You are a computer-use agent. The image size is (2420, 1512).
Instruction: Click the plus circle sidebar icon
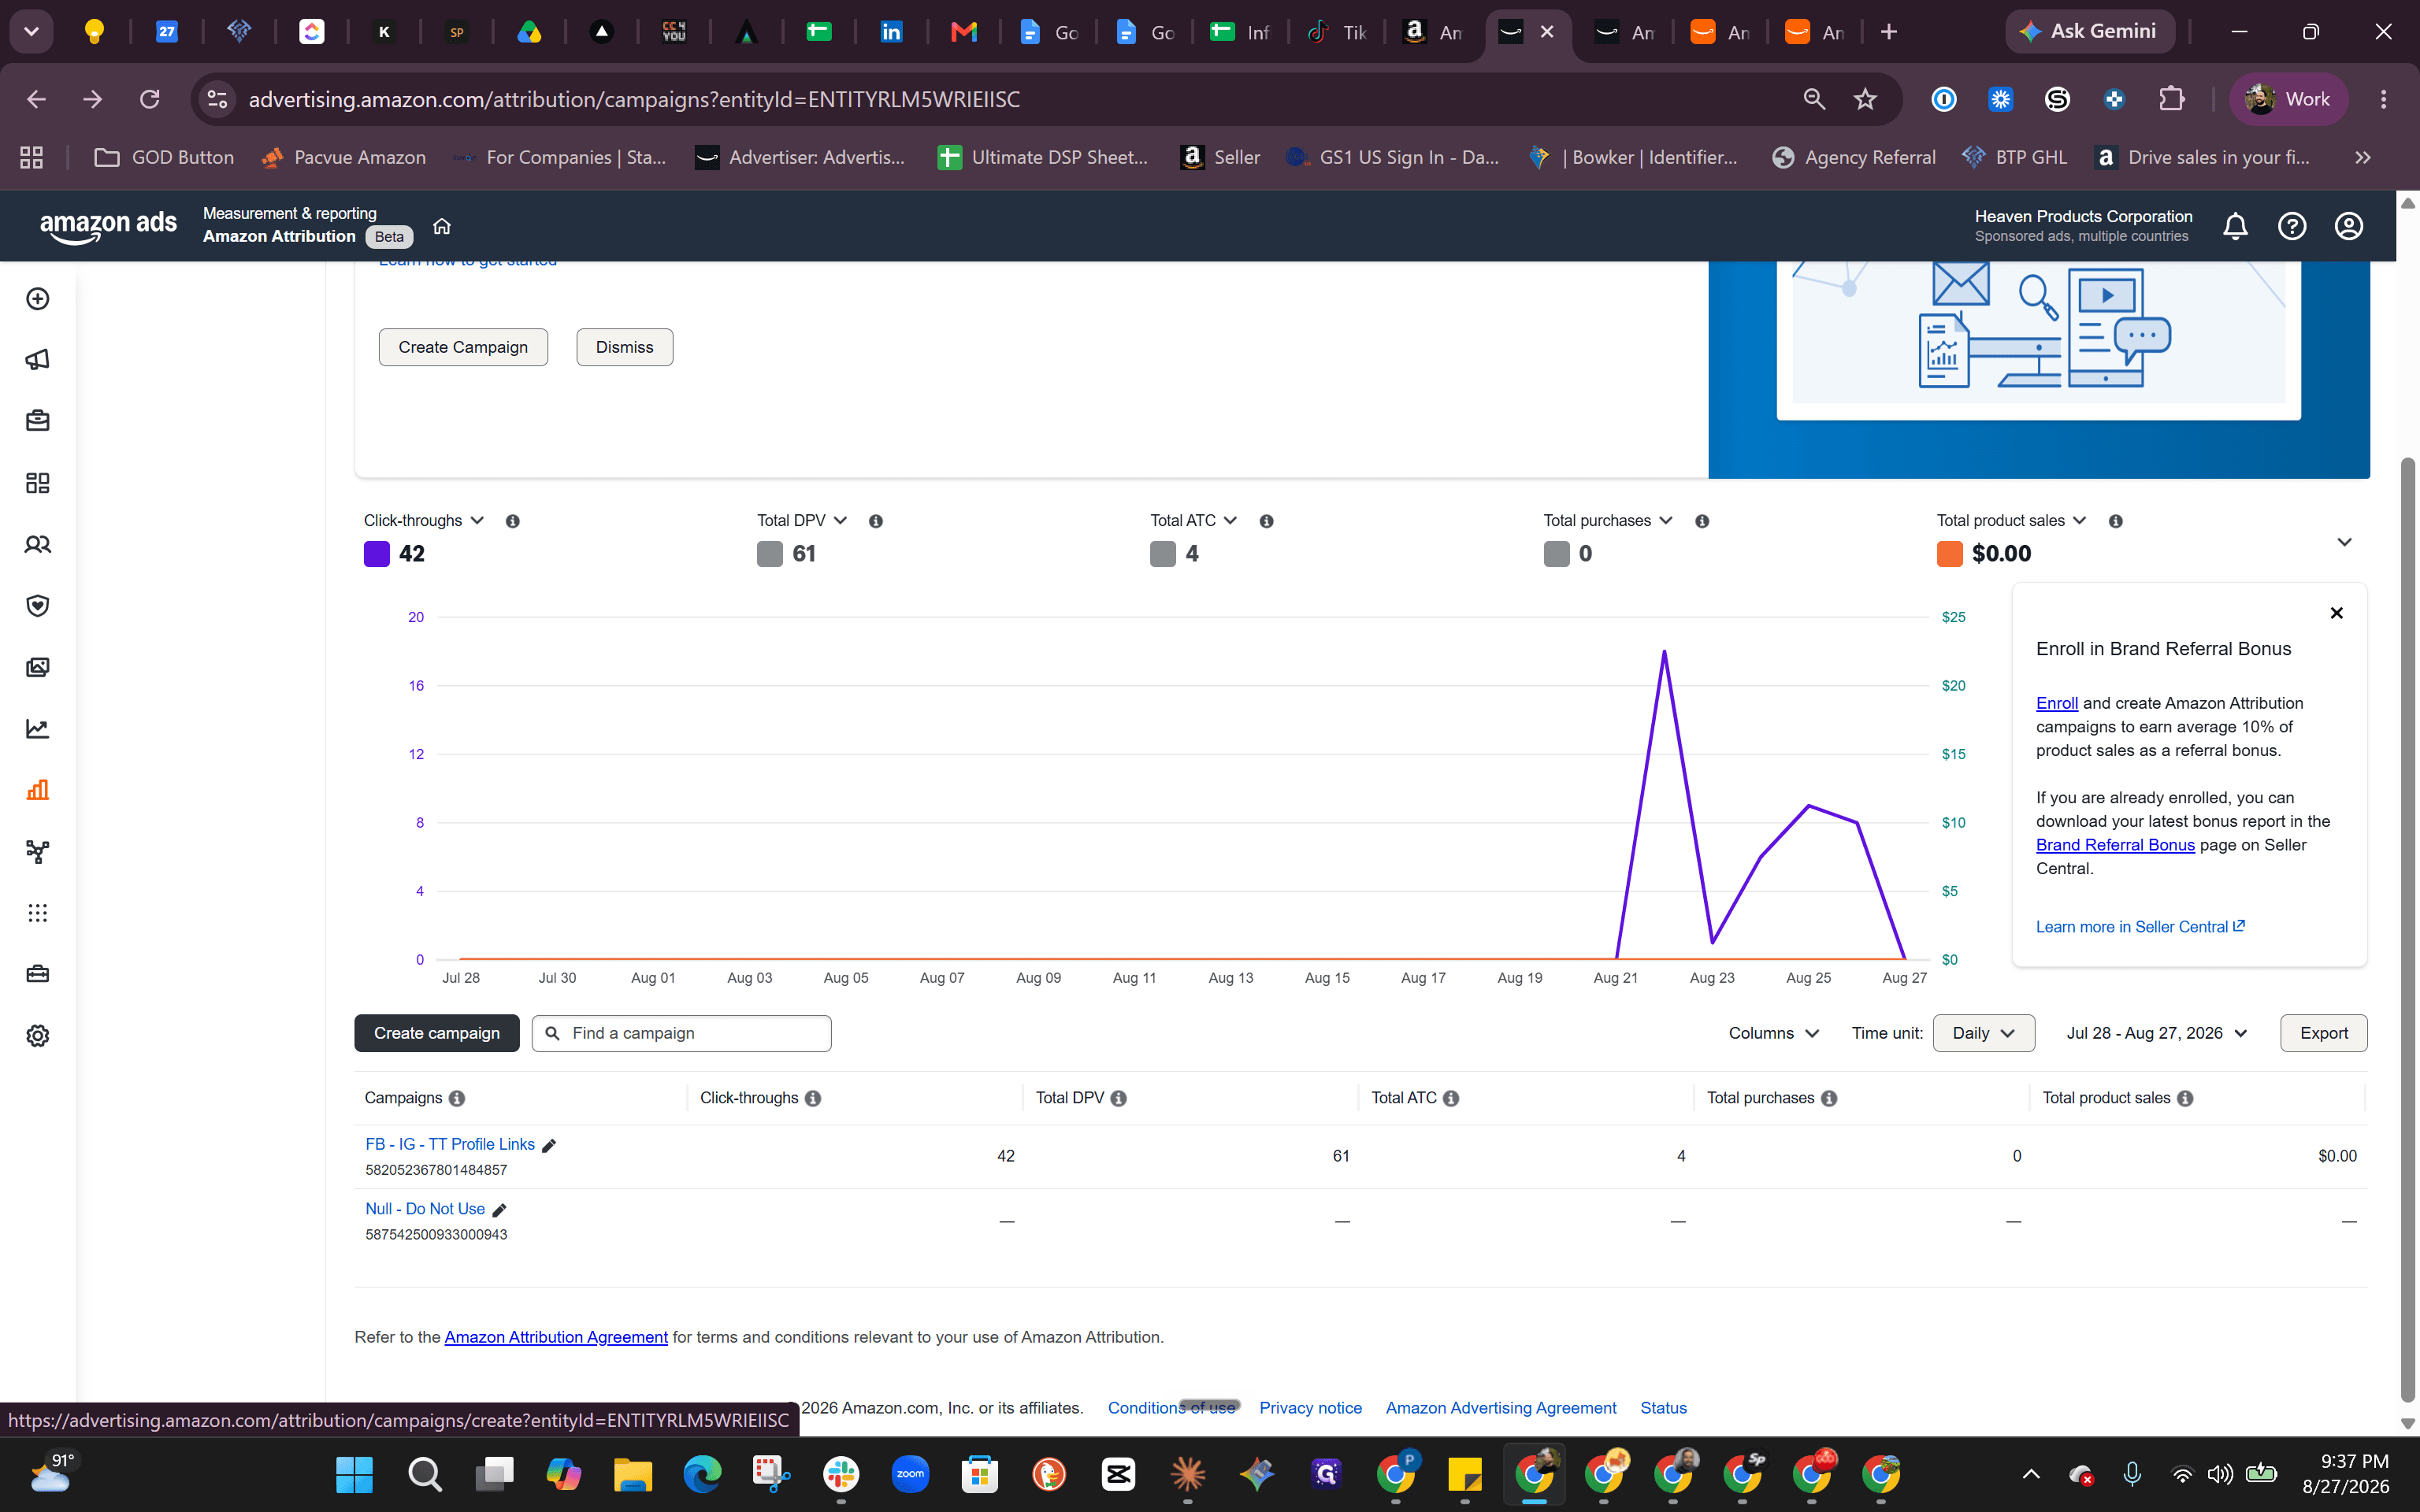point(38,299)
